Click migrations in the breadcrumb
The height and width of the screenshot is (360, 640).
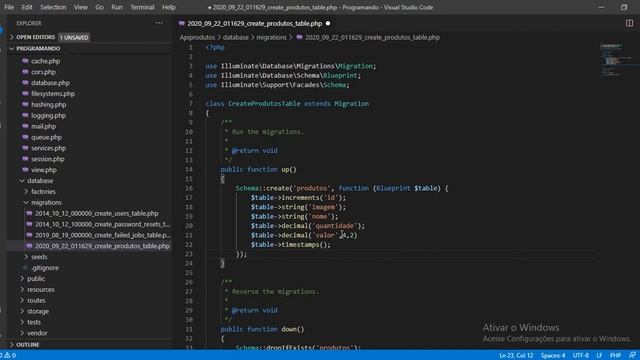point(271,37)
